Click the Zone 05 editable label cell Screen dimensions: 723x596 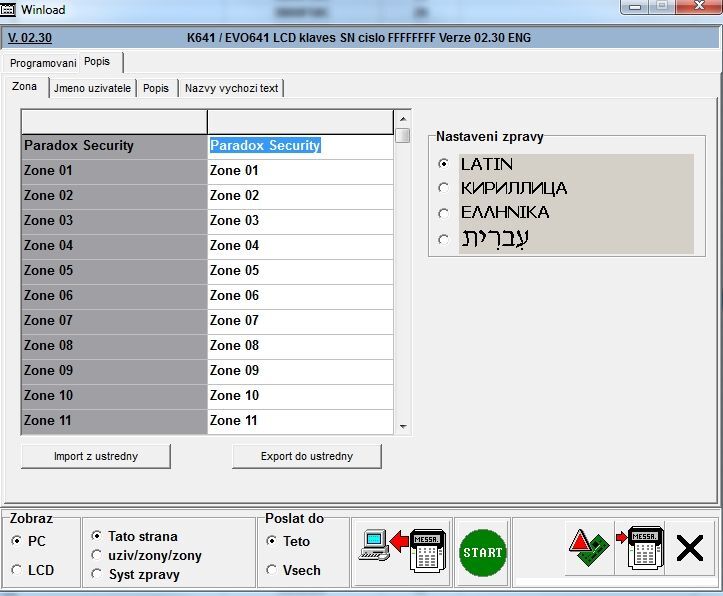[300, 271]
